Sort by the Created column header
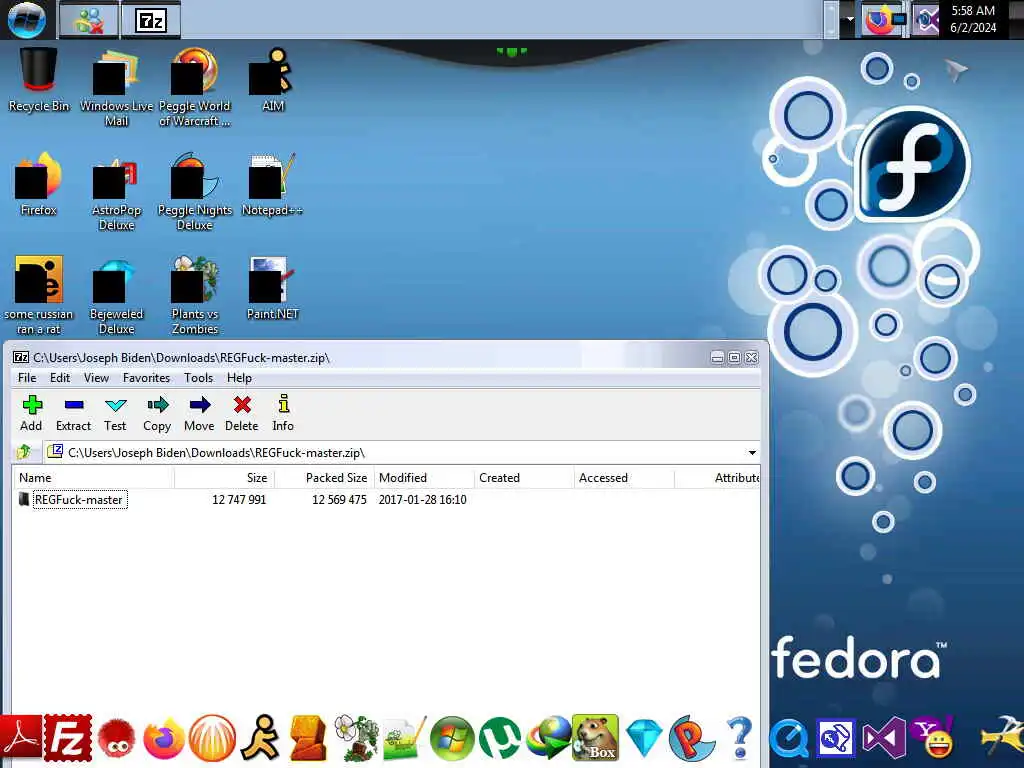The width and height of the screenshot is (1024, 768). [524, 478]
